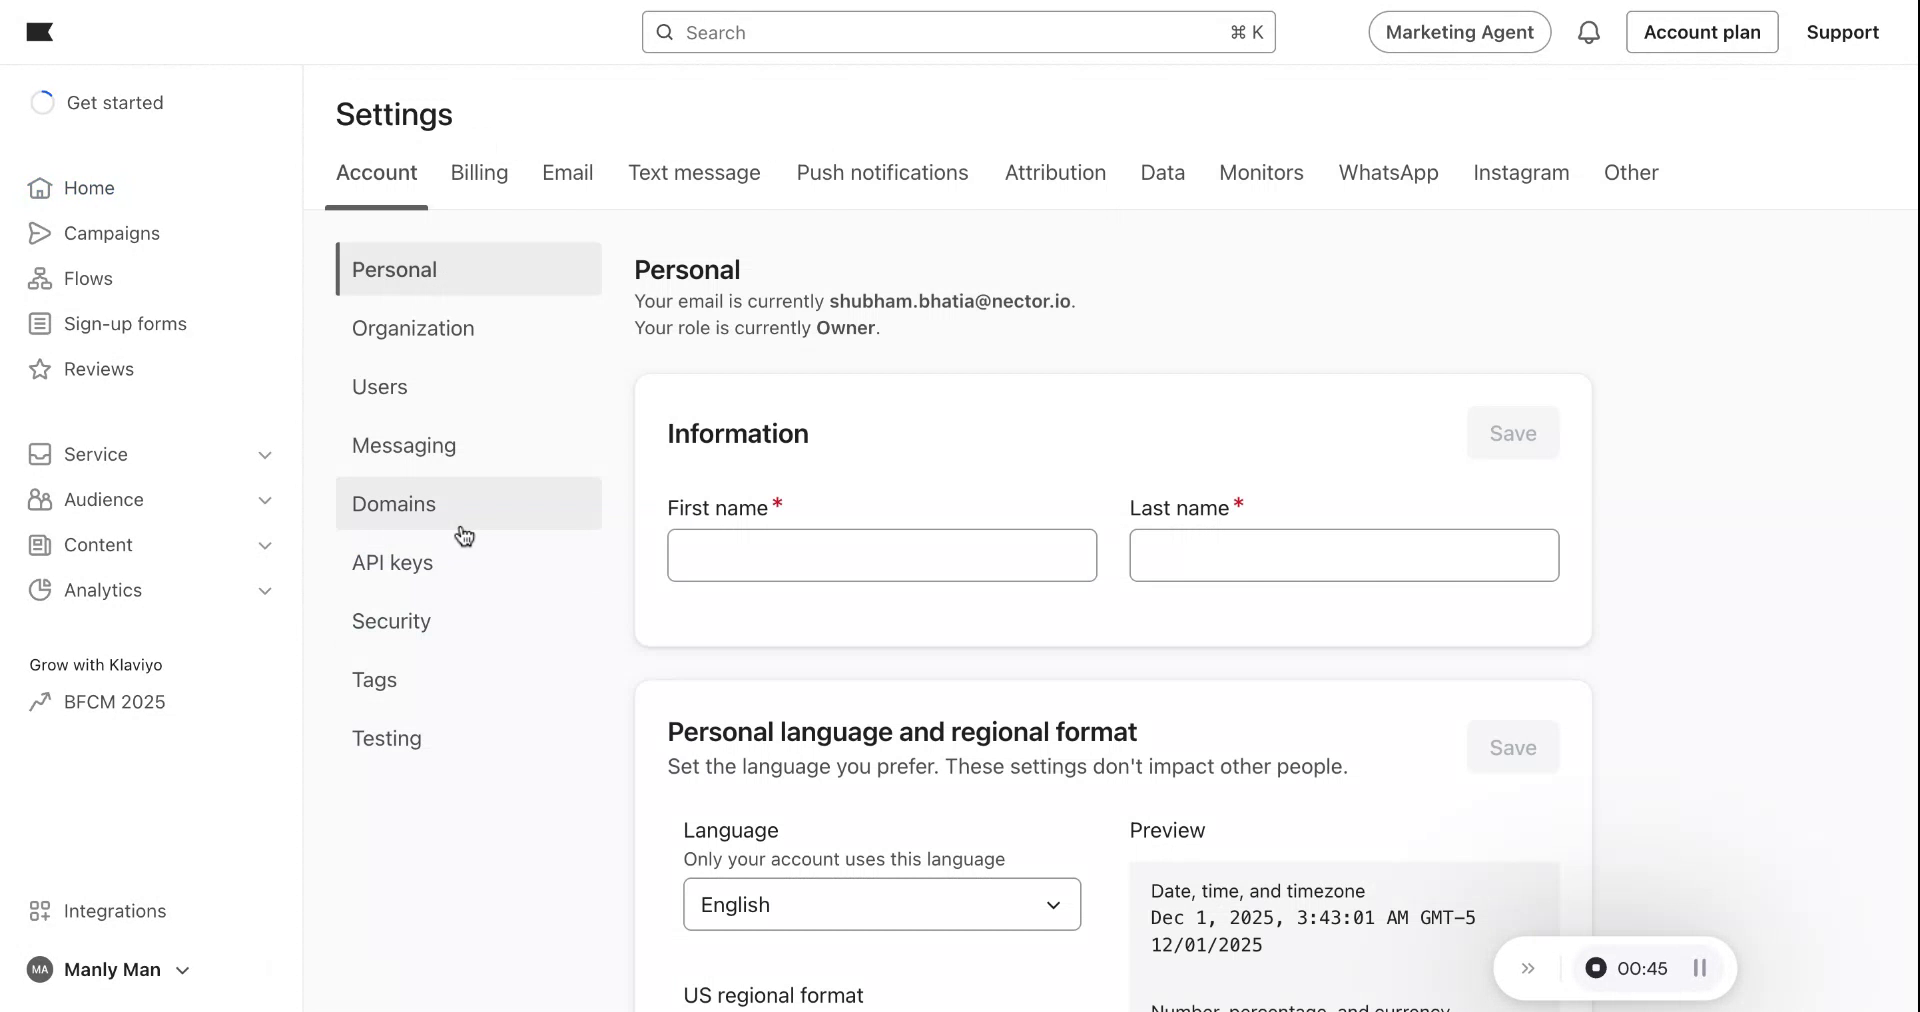Open the WhatsApp settings tab
The height and width of the screenshot is (1012, 1920).
[1388, 172]
